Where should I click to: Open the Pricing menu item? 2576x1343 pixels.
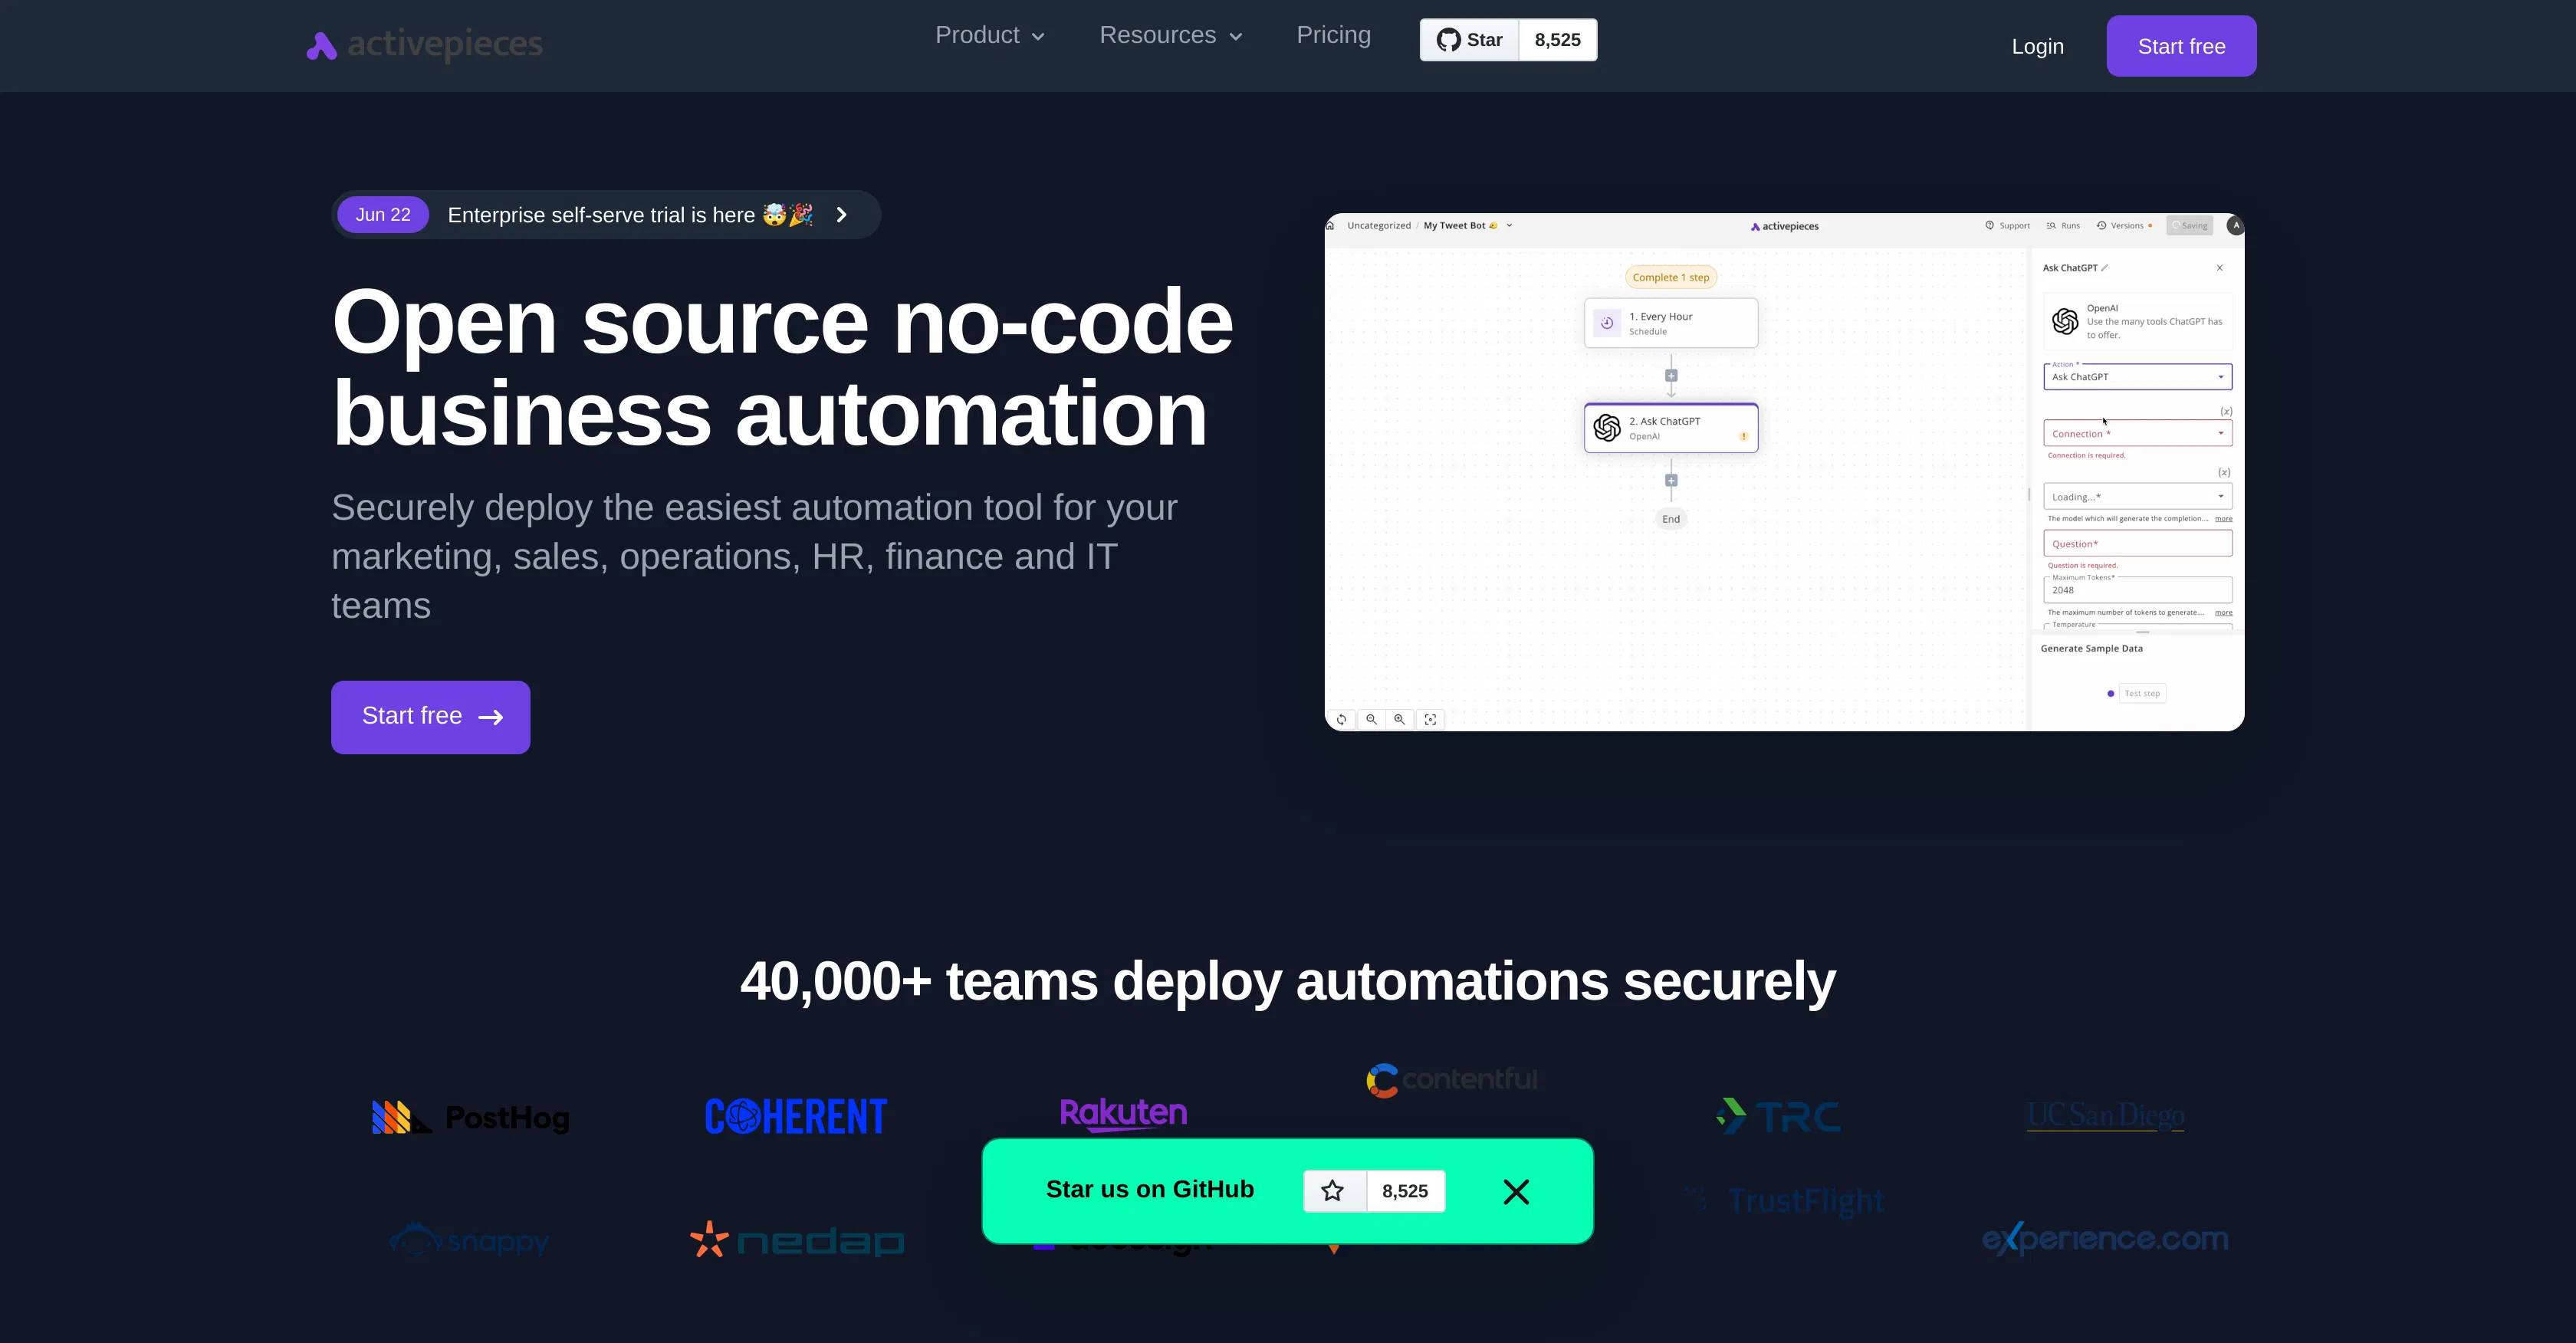(x=1333, y=35)
